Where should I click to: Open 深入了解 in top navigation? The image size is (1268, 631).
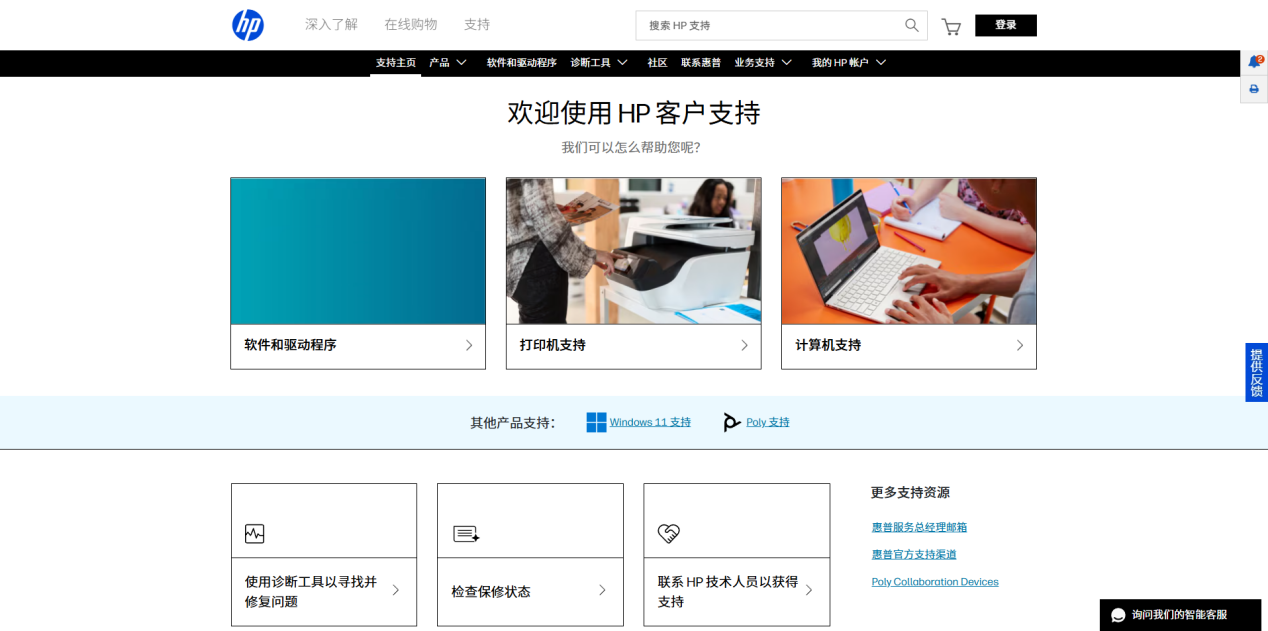[x=331, y=24]
